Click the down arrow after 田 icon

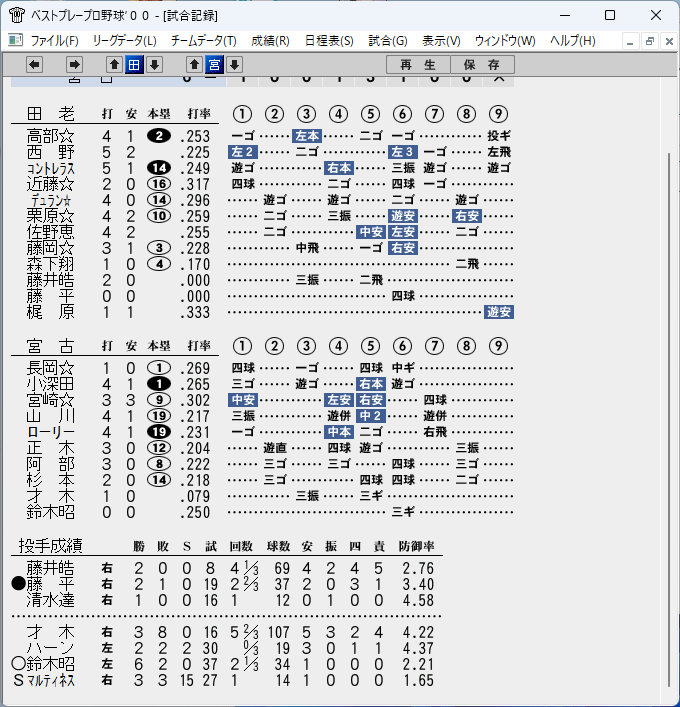tap(154, 65)
